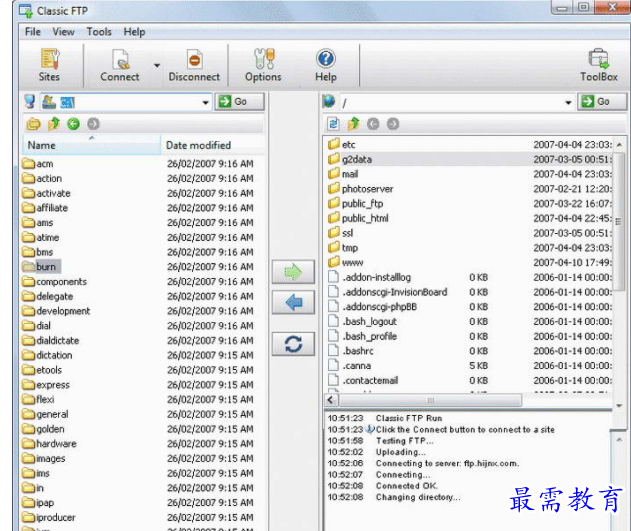This screenshot has width=631, height=531.
Task: Open the ToolBox
Action: (598, 65)
